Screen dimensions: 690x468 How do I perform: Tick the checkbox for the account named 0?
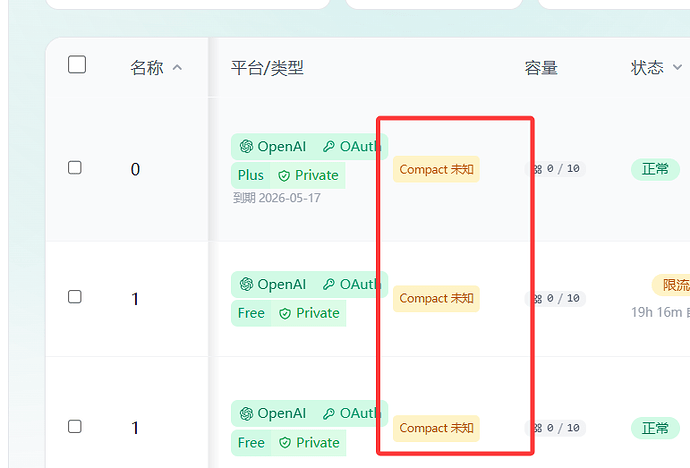click(x=75, y=168)
